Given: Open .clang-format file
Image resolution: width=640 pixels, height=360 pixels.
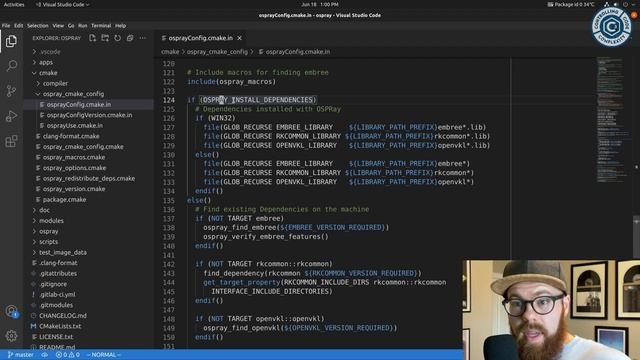Looking at the screenshot, I should [89, 263].
